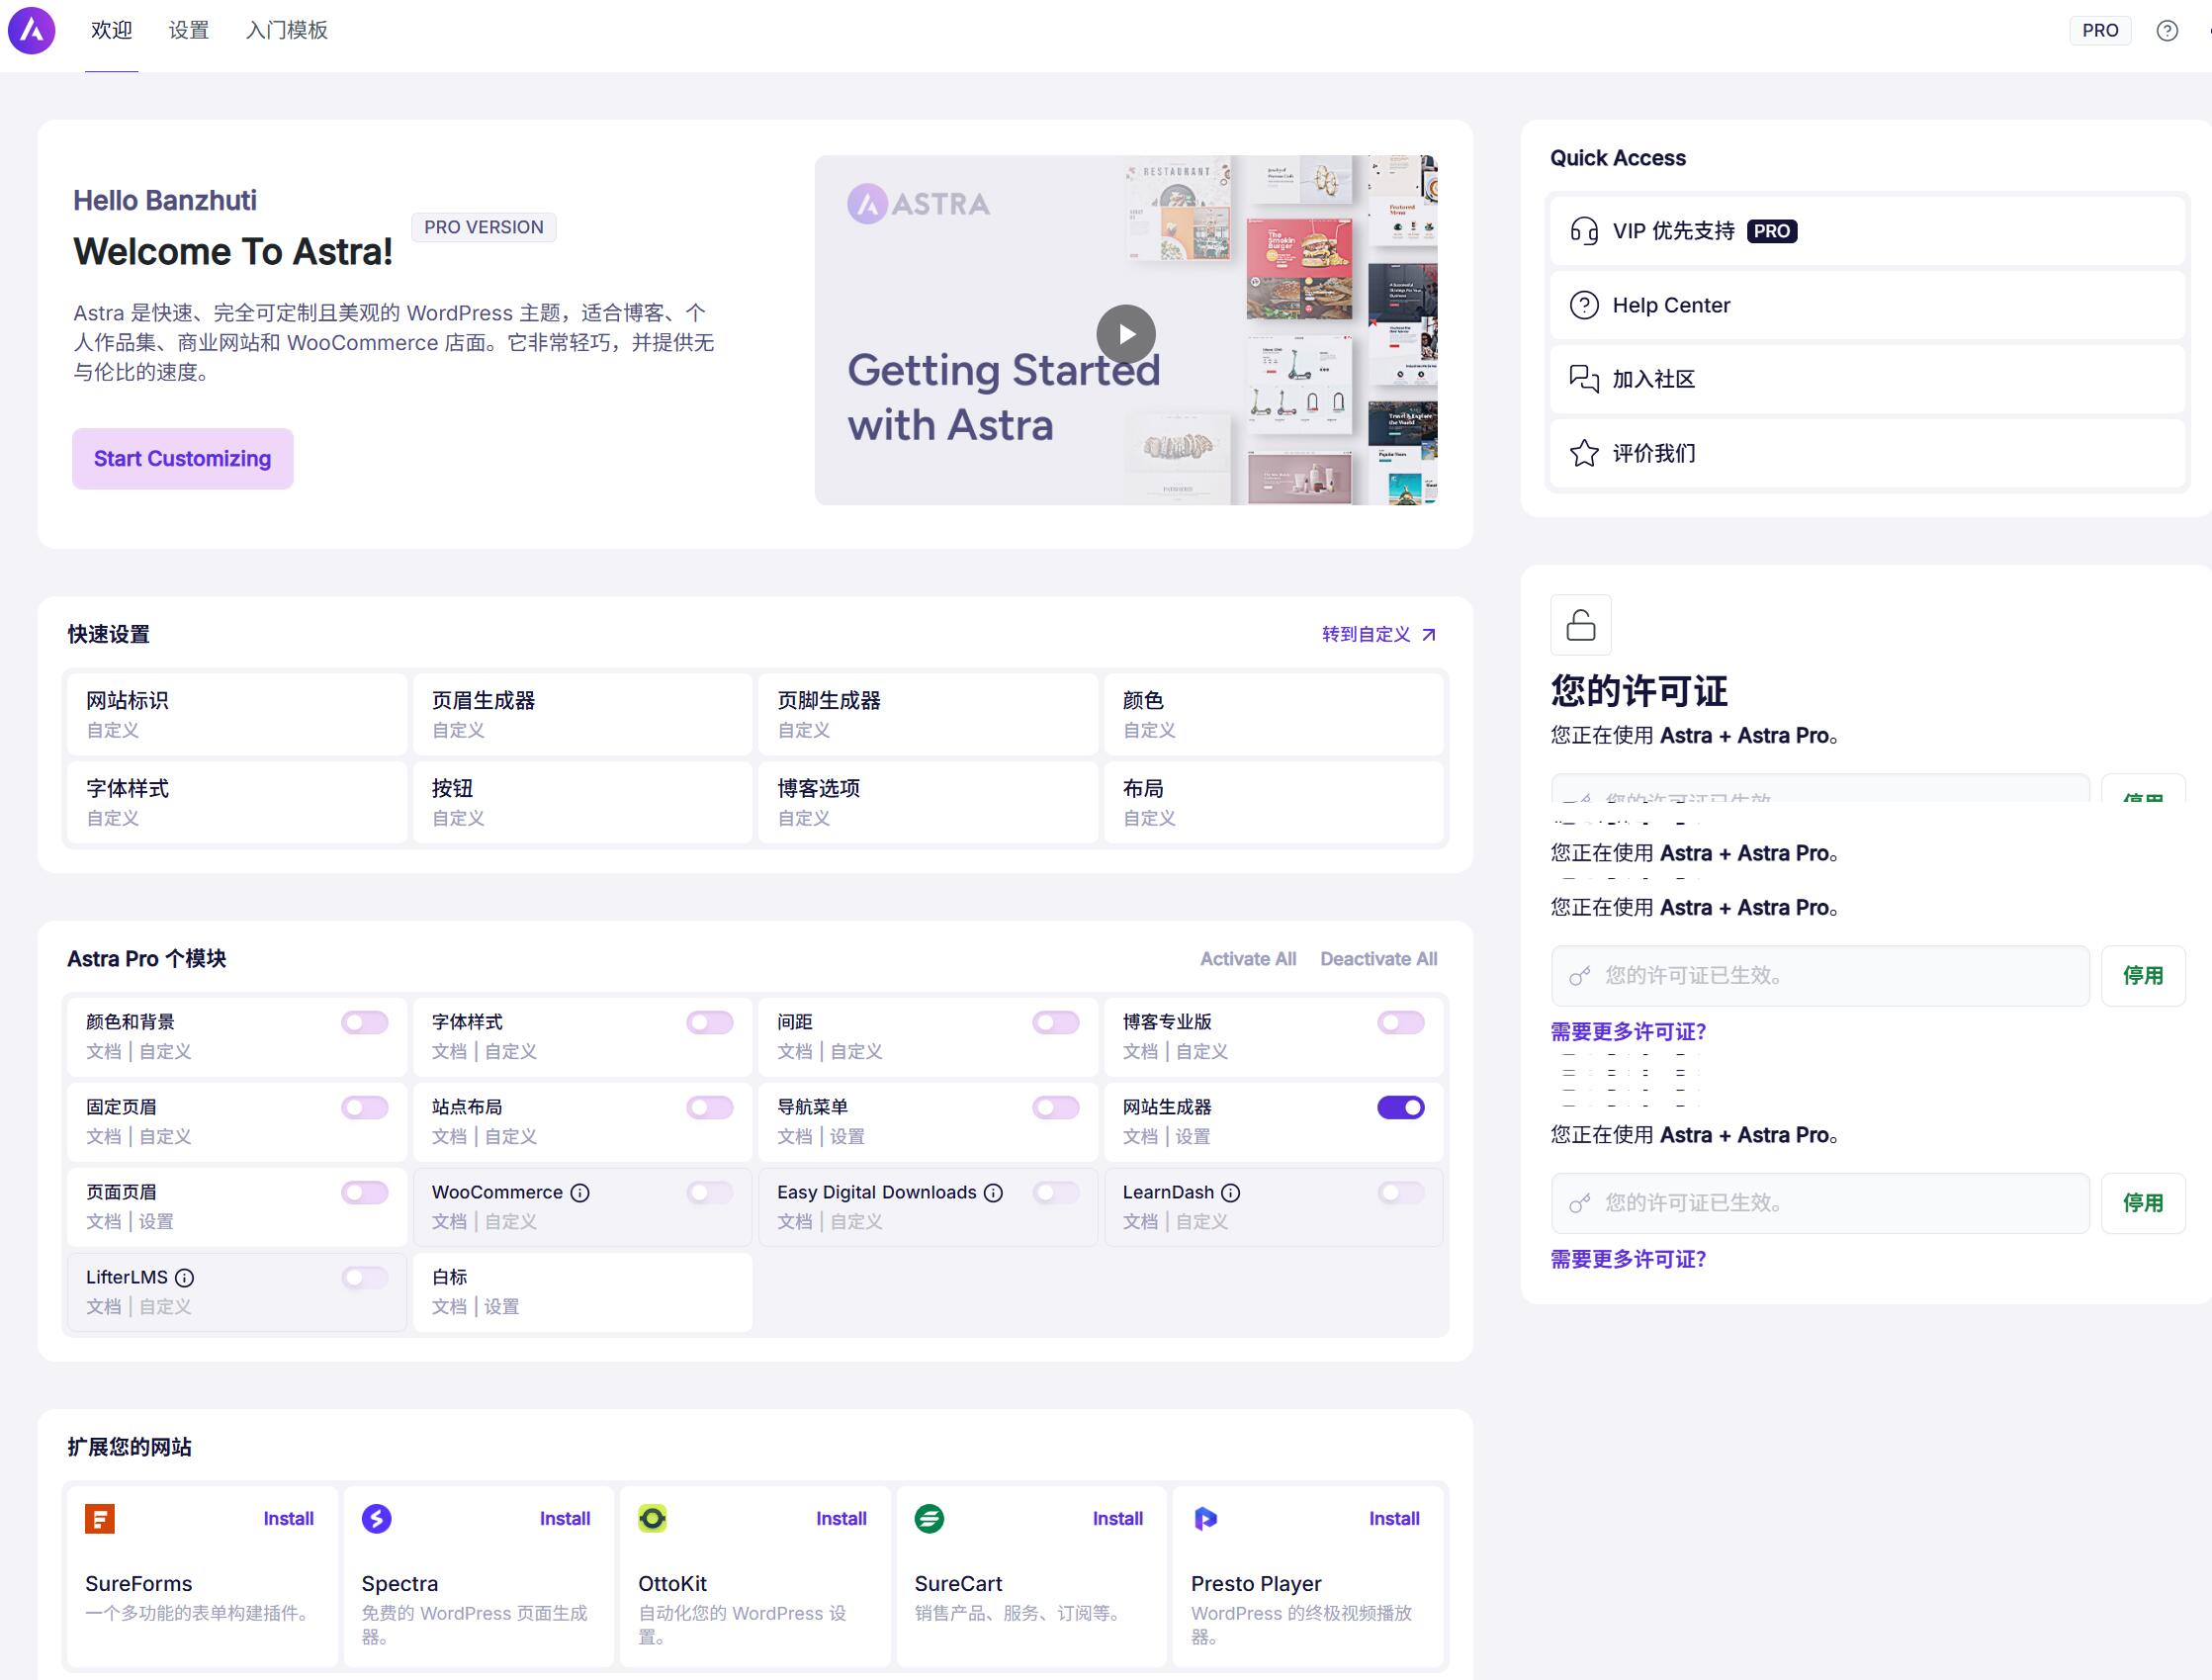Turn on the 导航菜单 module toggle
The height and width of the screenshot is (1680, 2212).
1056,1107
